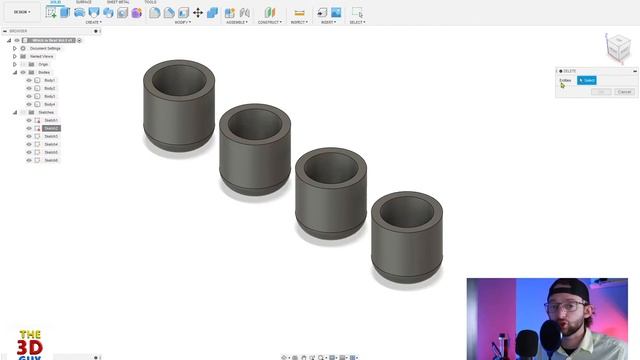Click the activate radio icon beside document name
Image resolution: width=640 pixels, height=360 pixels.
(x=80, y=40)
